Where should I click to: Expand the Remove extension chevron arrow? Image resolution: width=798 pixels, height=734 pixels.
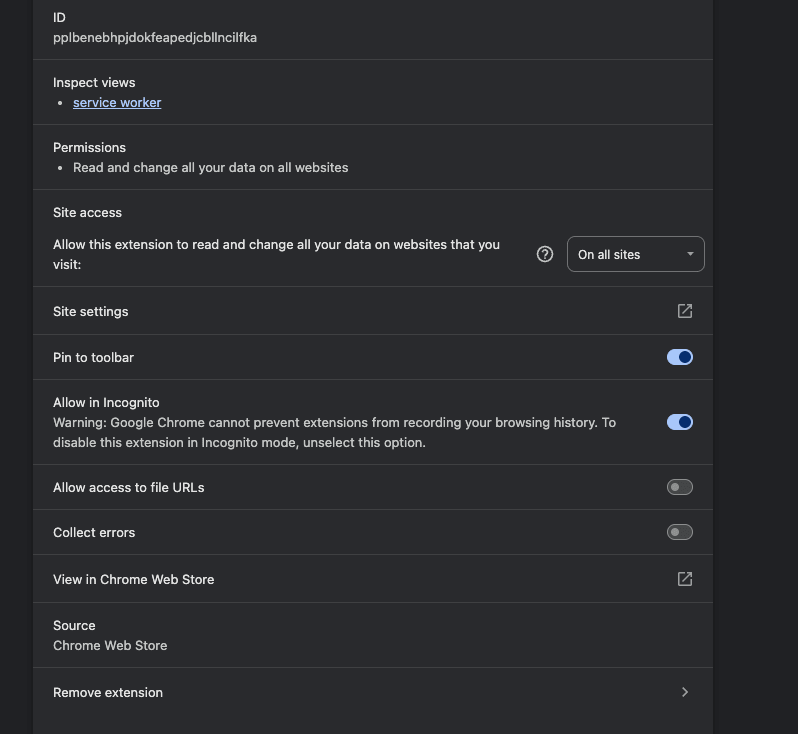coord(685,692)
